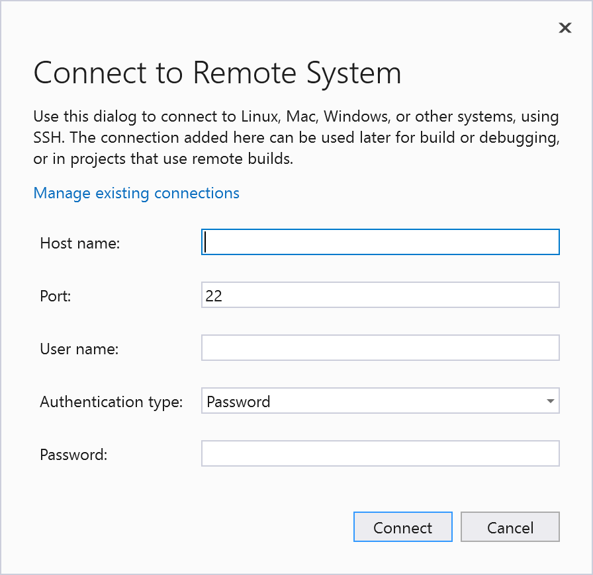The height and width of the screenshot is (575, 593).
Task: Click the selected Password value in combo box
Action: pyautogui.click(x=238, y=401)
